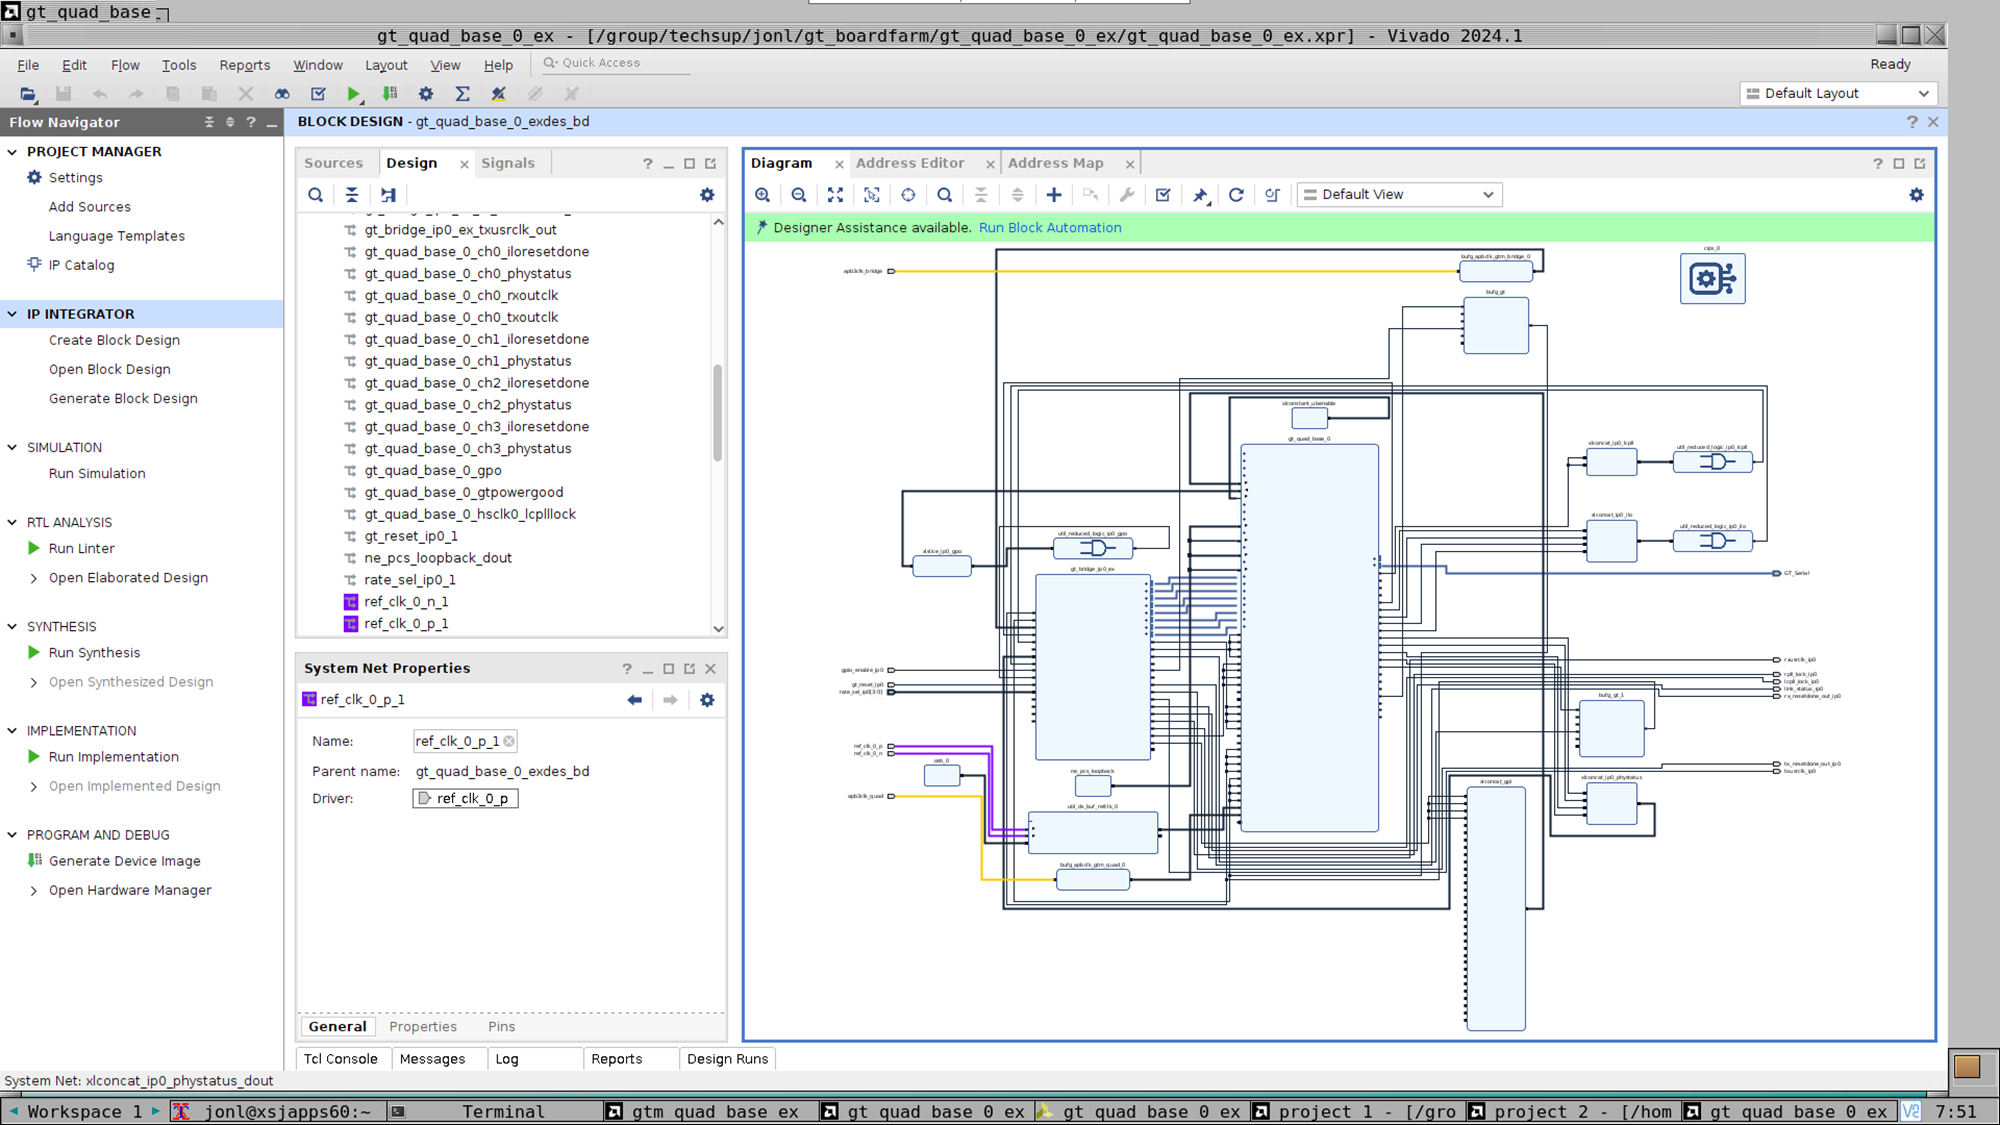Select ne_pcs_loopback_dout in Design tree
The image size is (2000, 1125).
[438, 558]
